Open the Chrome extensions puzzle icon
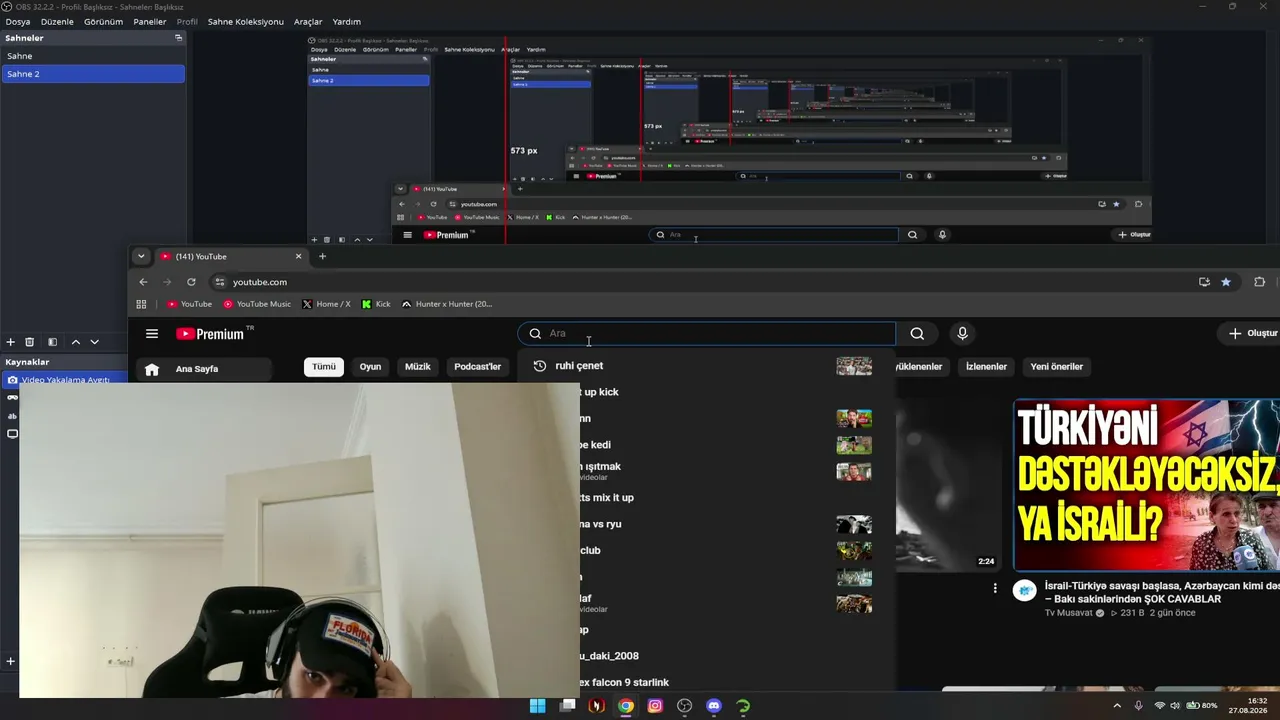1280x720 pixels. point(1259,282)
